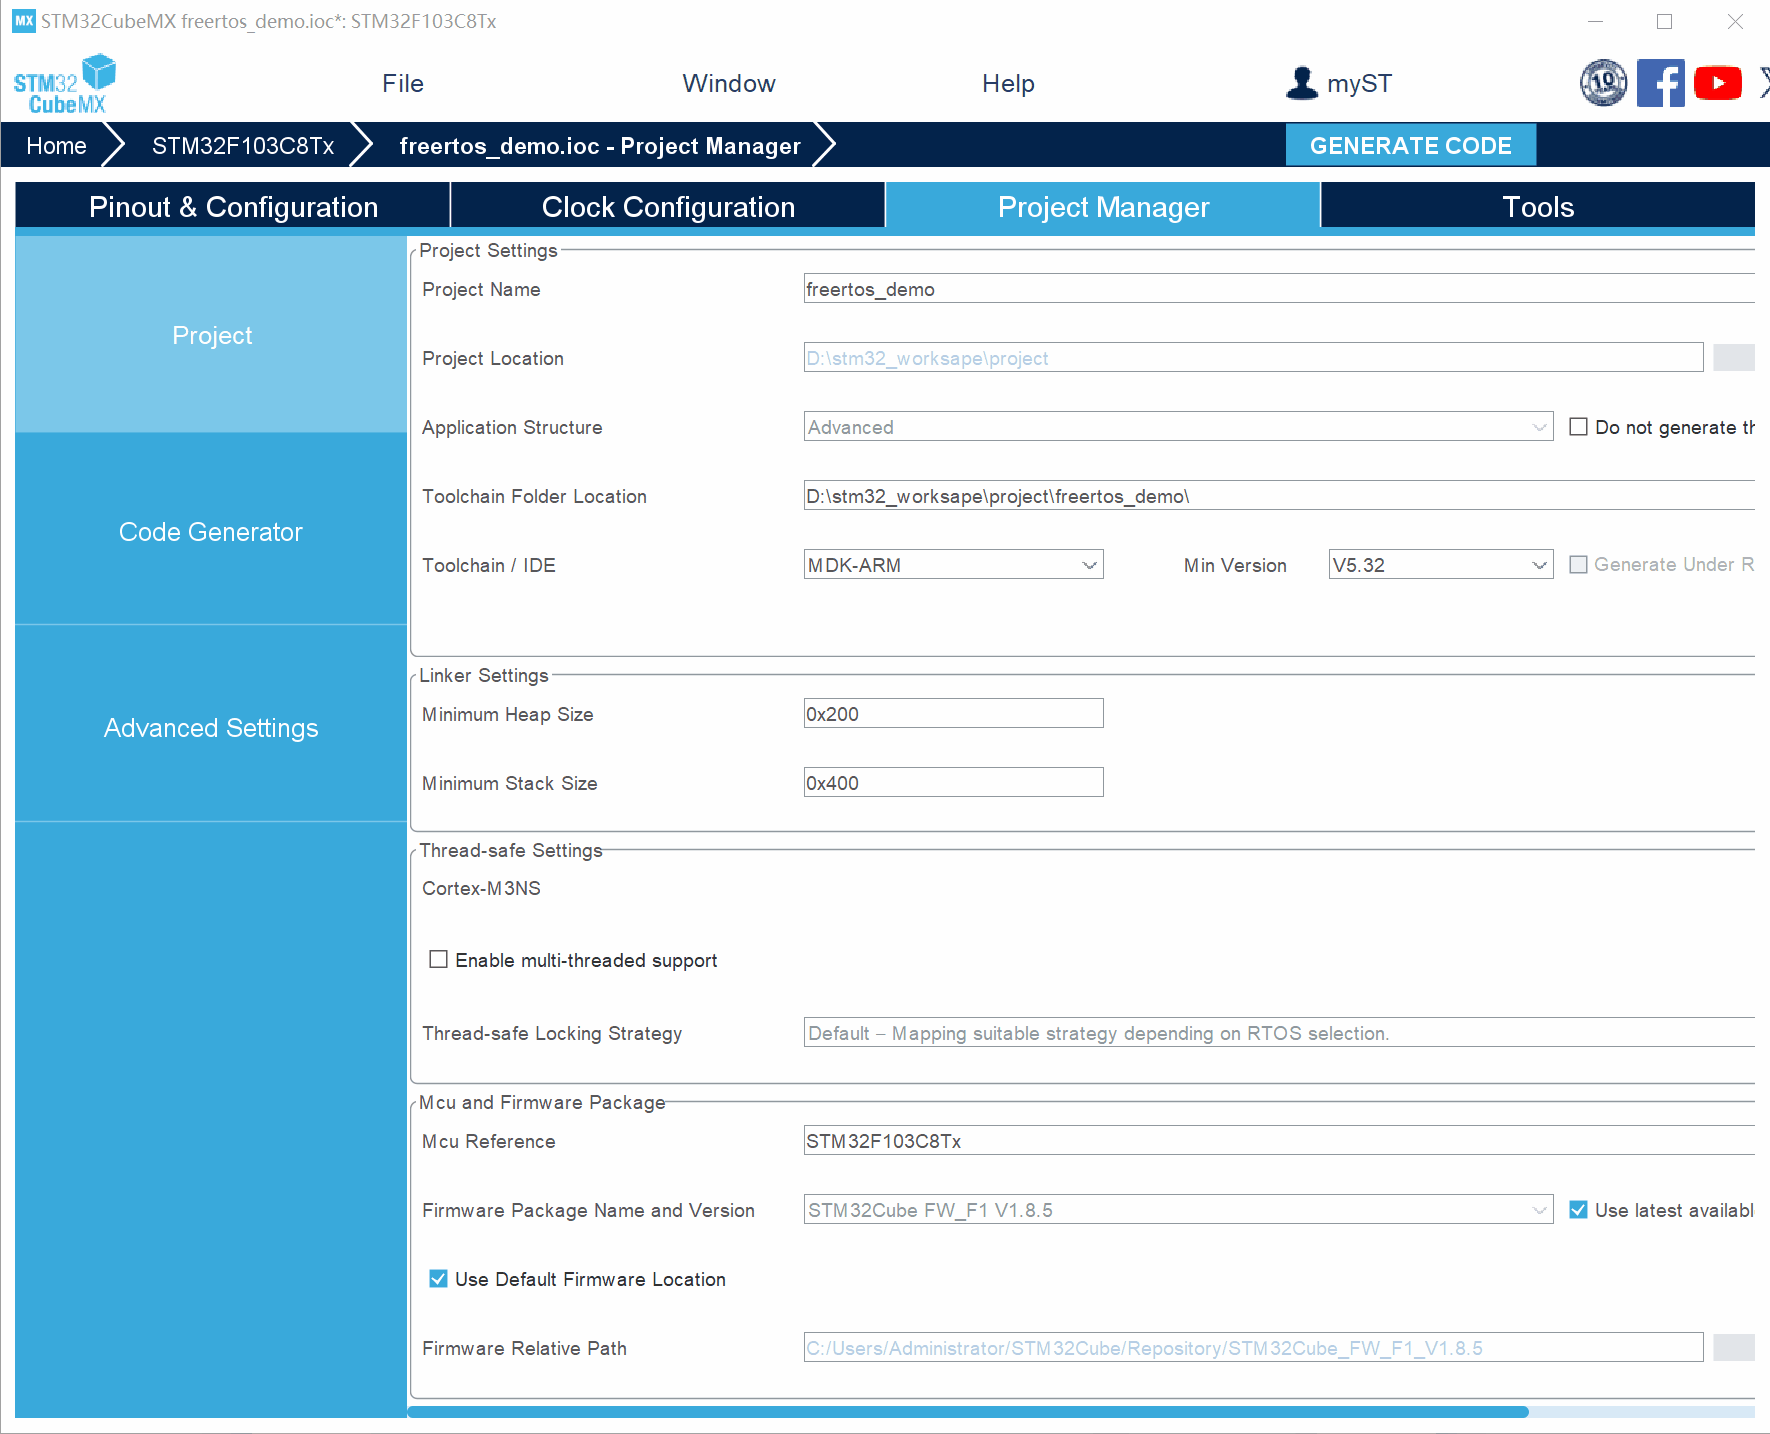Viewport: 1770px width, 1434px height.
Task: Uncheck Use Default Firmware Location
Action: click(x=438, y=1279)
